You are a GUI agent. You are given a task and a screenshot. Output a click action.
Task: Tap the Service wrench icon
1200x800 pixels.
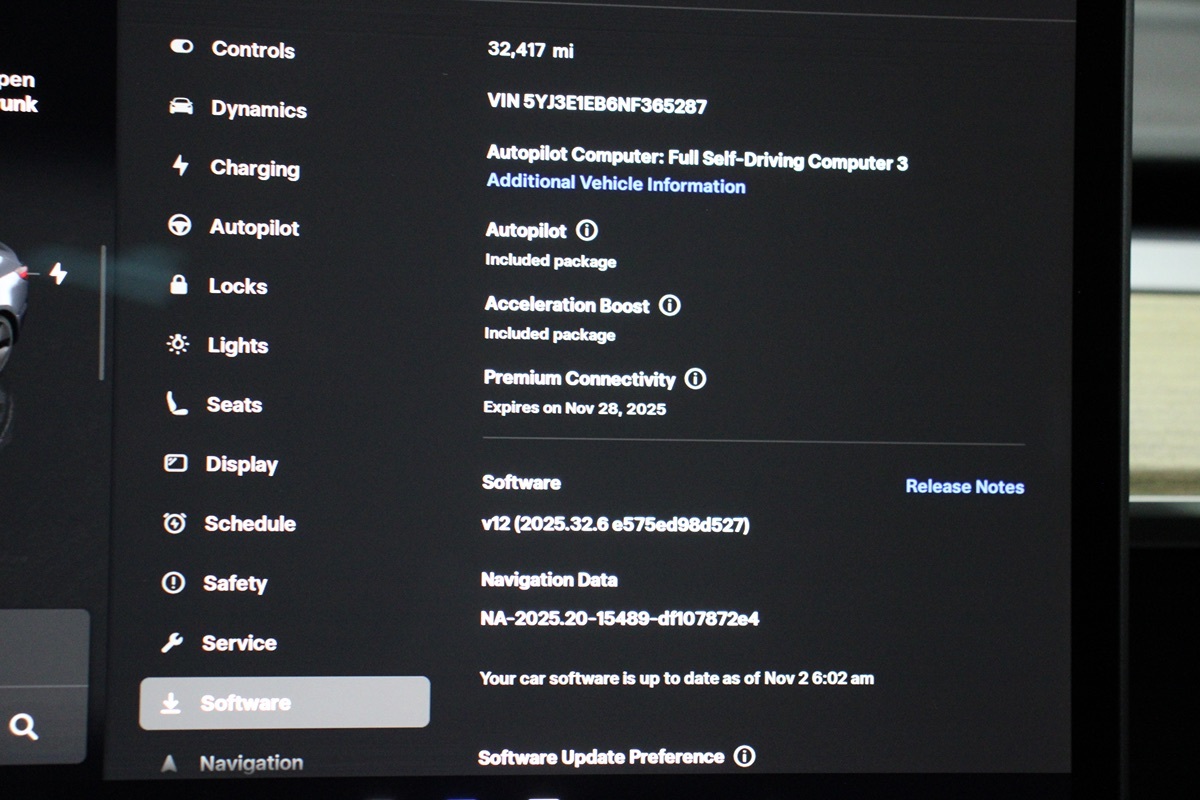(x=172, y=643)
